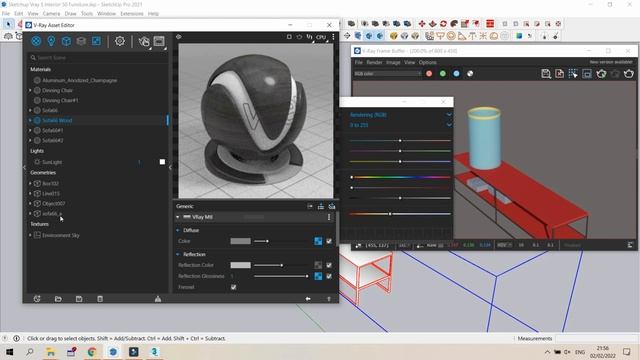
Task: Open Reflection Glossiness texture slot
Action: (318, 276)
